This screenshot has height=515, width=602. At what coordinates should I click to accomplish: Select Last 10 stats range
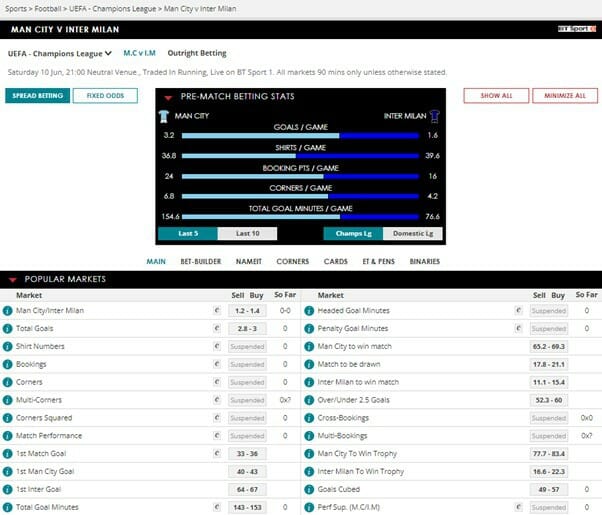[x=247, y=233]
